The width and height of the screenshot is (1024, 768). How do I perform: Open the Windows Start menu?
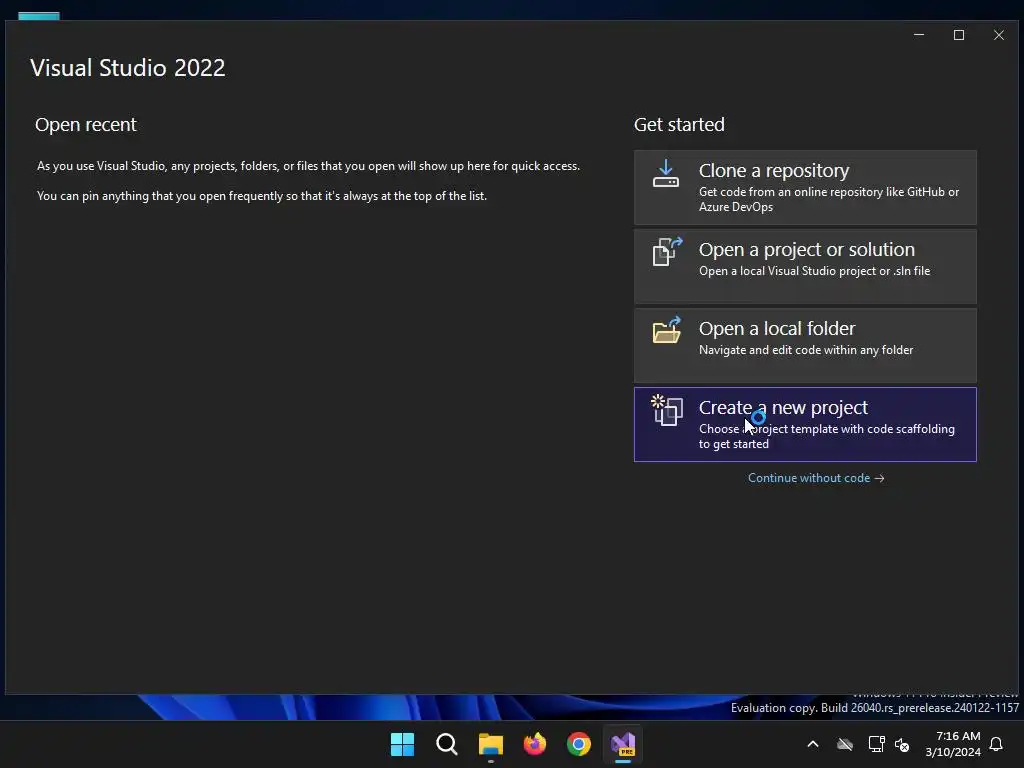pos(402,744)
